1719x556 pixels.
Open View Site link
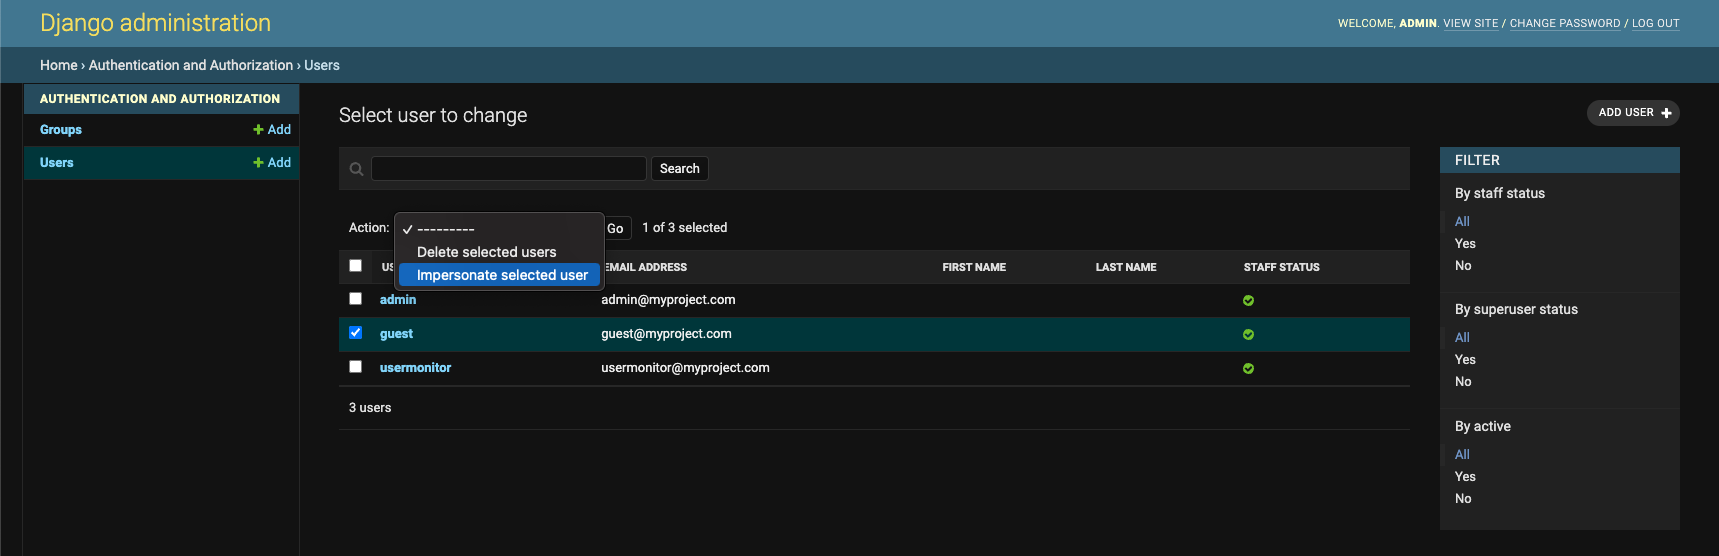point(1471,23)
